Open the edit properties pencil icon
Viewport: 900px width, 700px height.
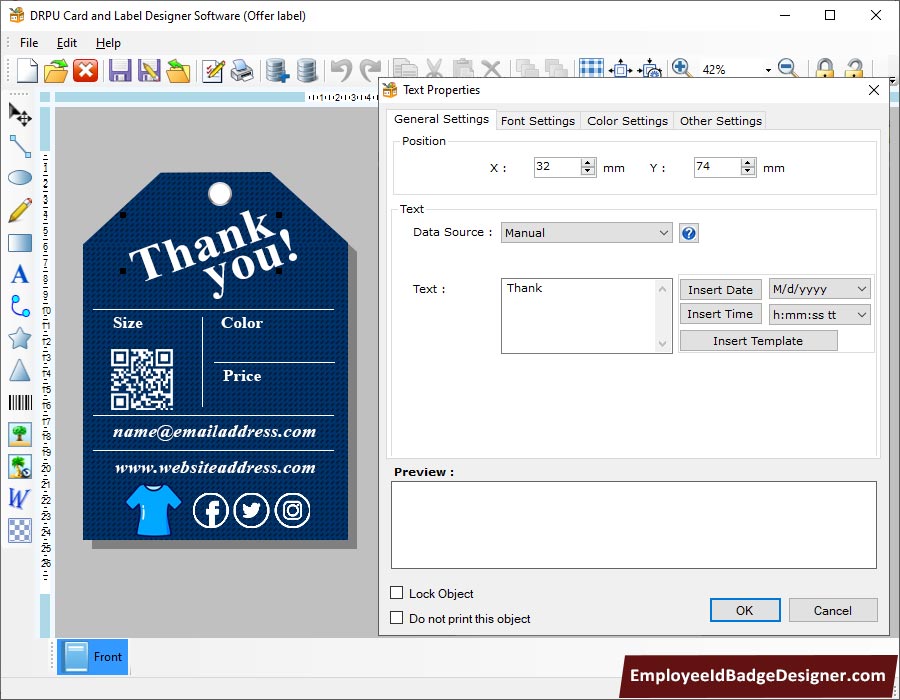[213, 71]
